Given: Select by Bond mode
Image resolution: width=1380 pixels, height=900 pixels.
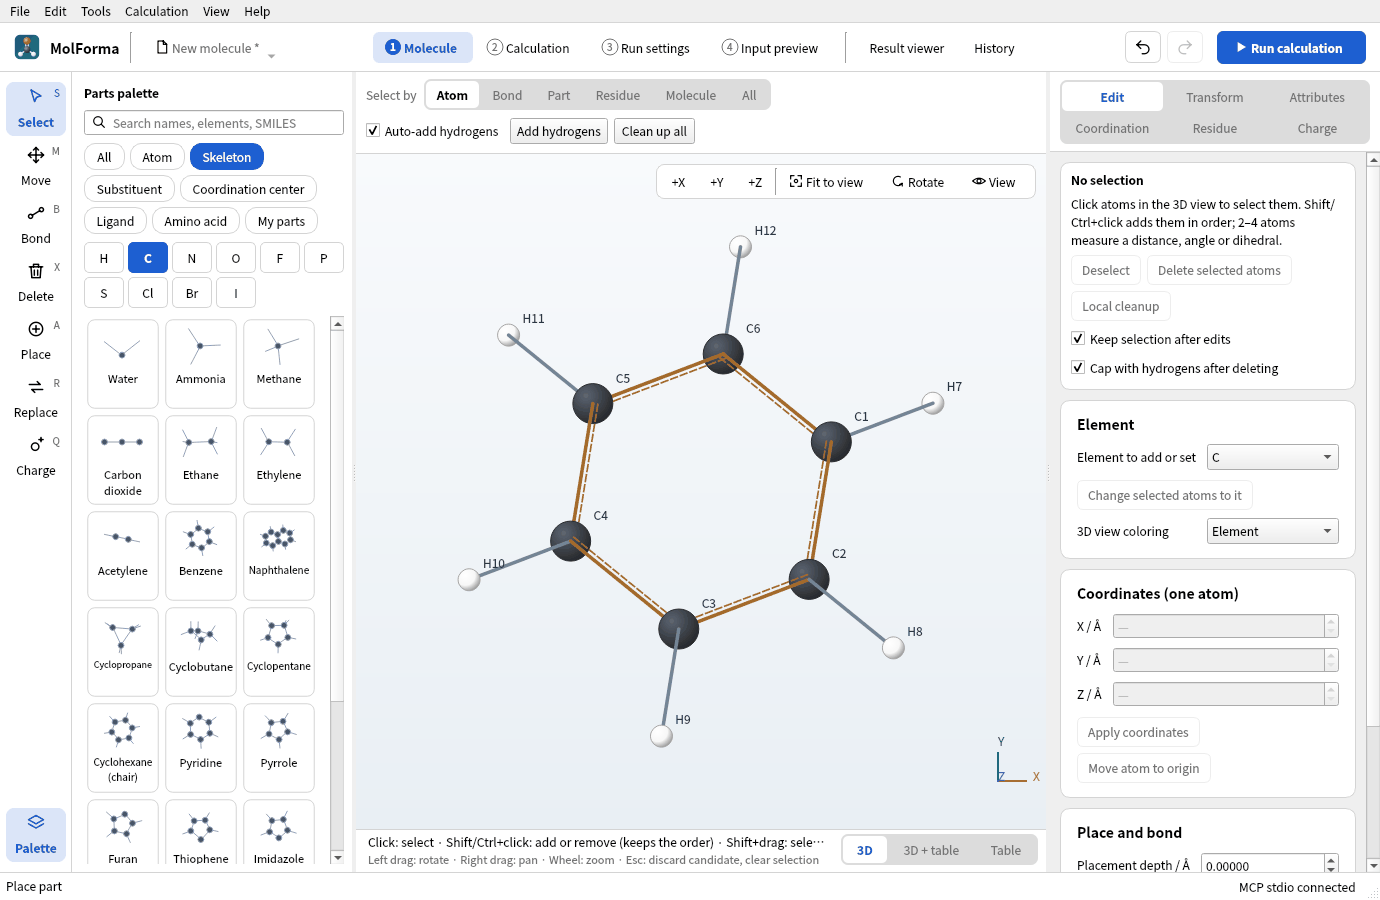Looking at the screenshot, I should coord(507,95).
